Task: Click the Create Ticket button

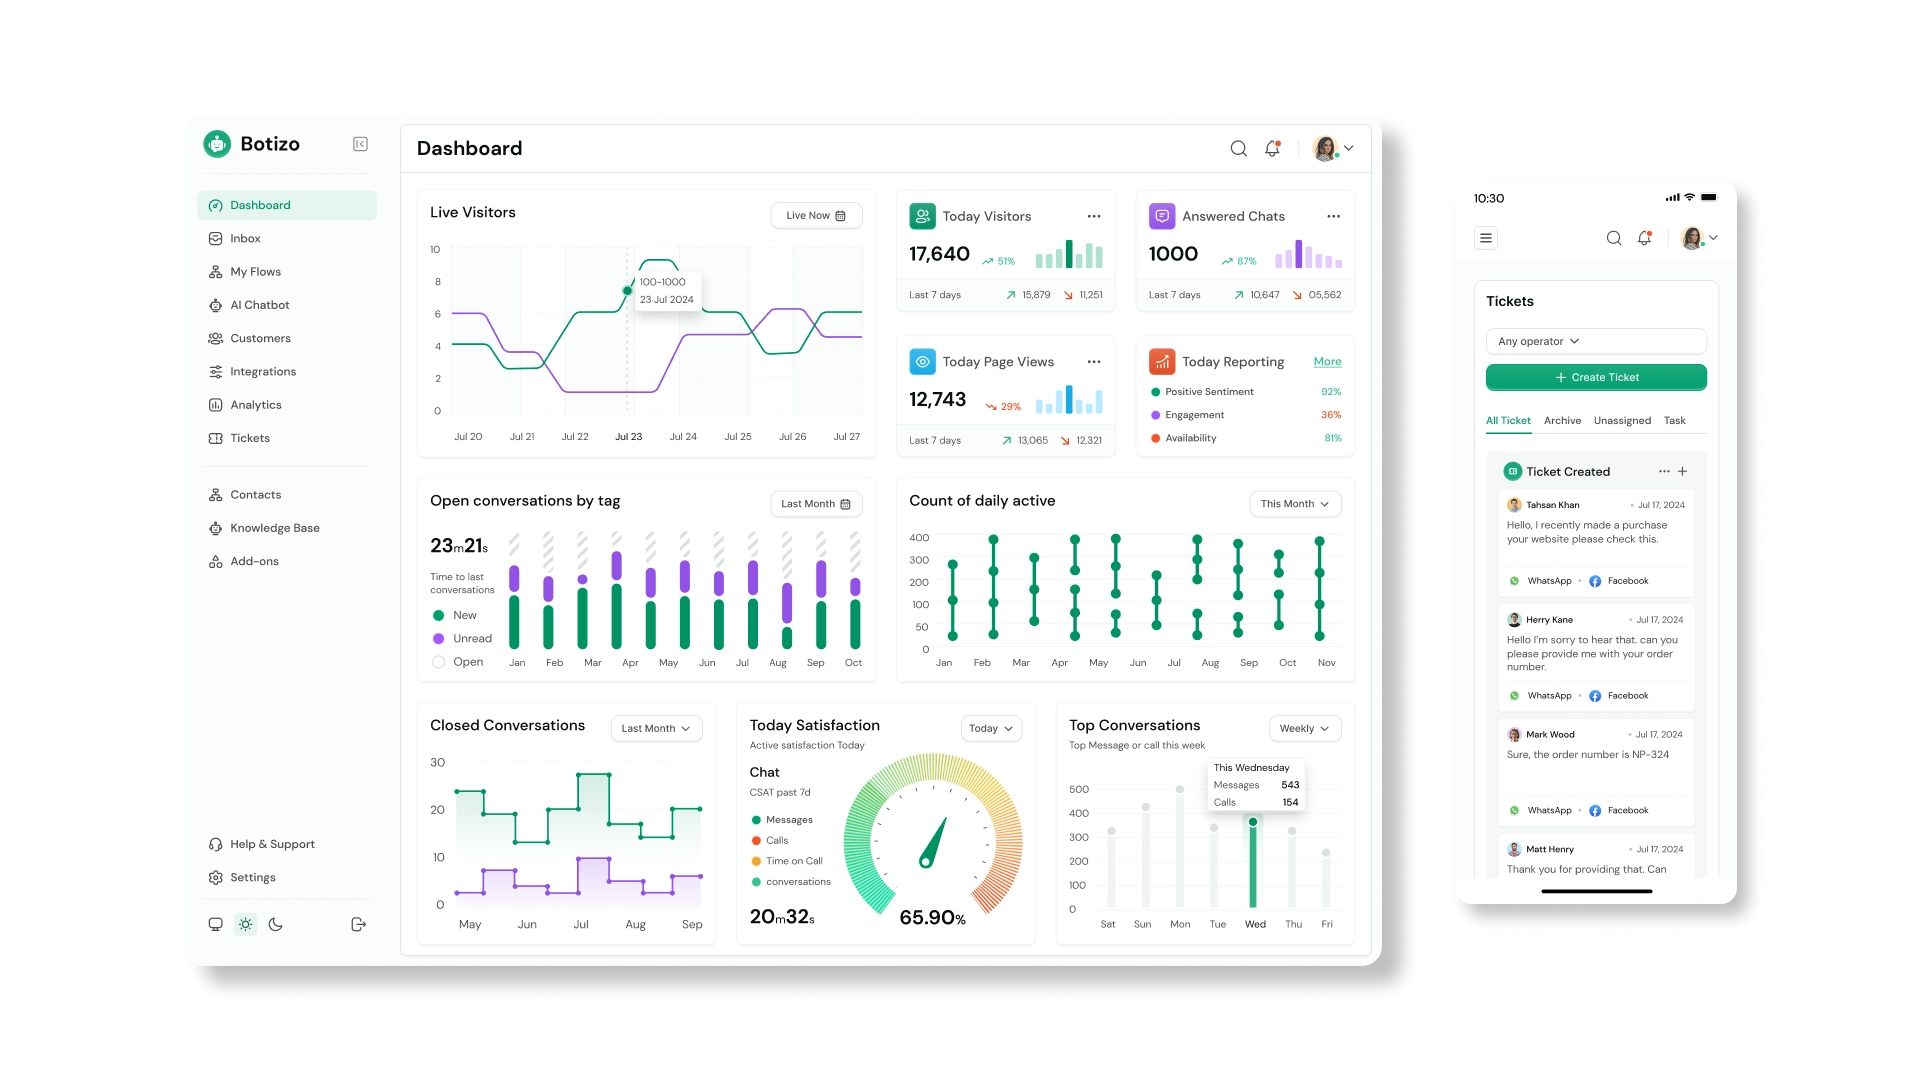Action: click(1596, 377)
